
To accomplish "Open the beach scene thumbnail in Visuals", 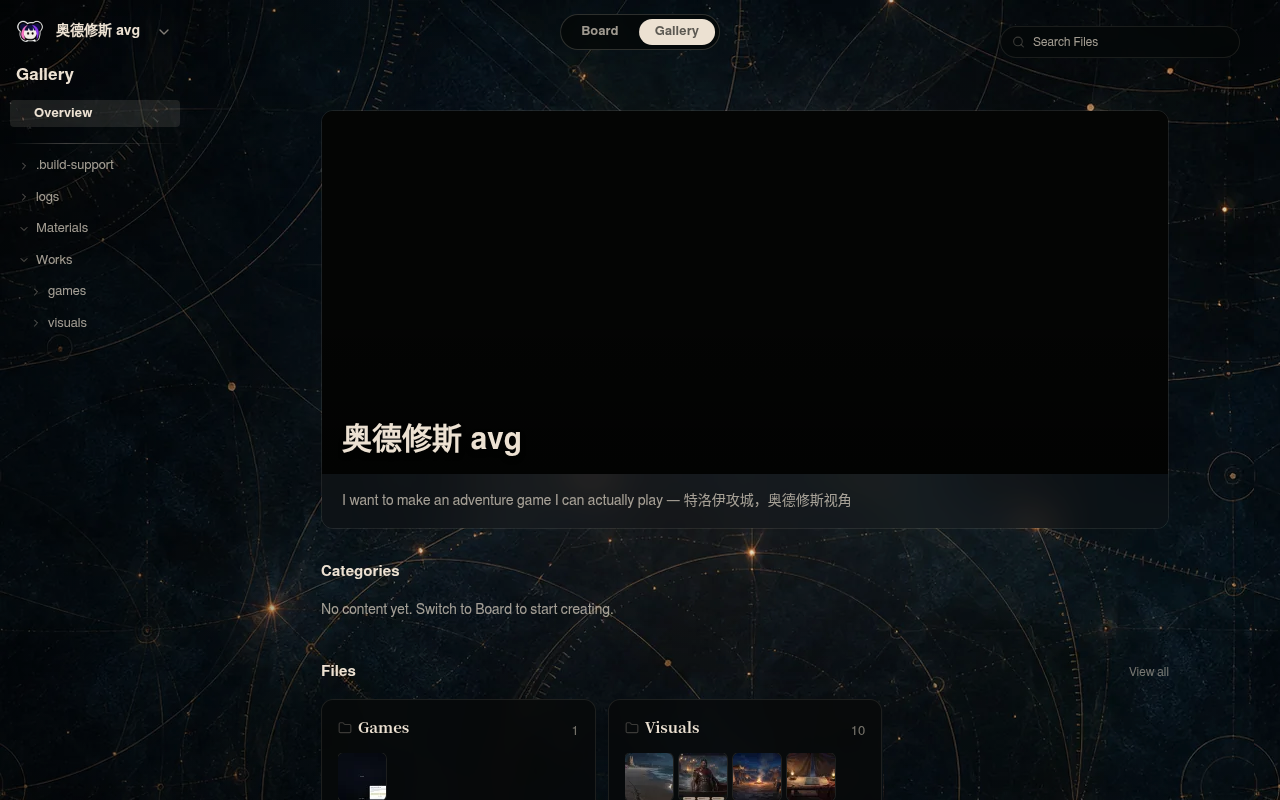I will [x=649, y=777].
